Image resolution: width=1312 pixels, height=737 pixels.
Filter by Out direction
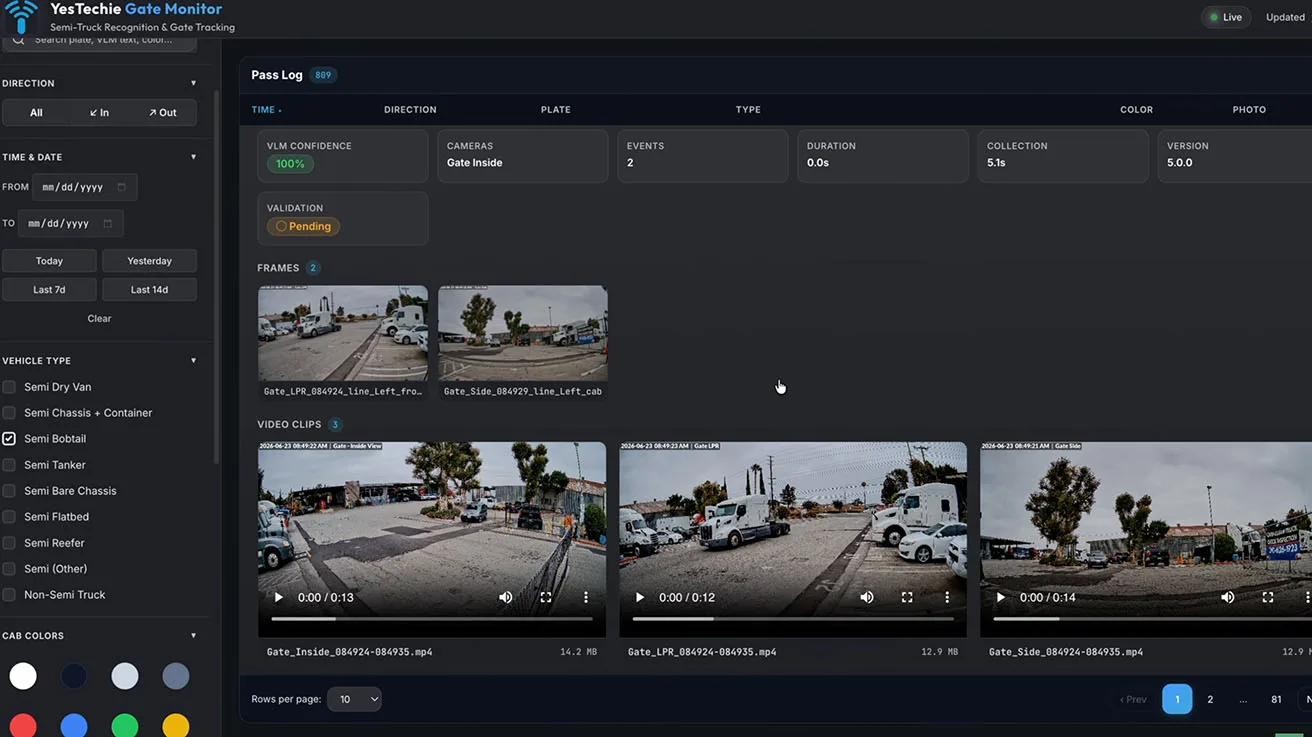(162, 113)
